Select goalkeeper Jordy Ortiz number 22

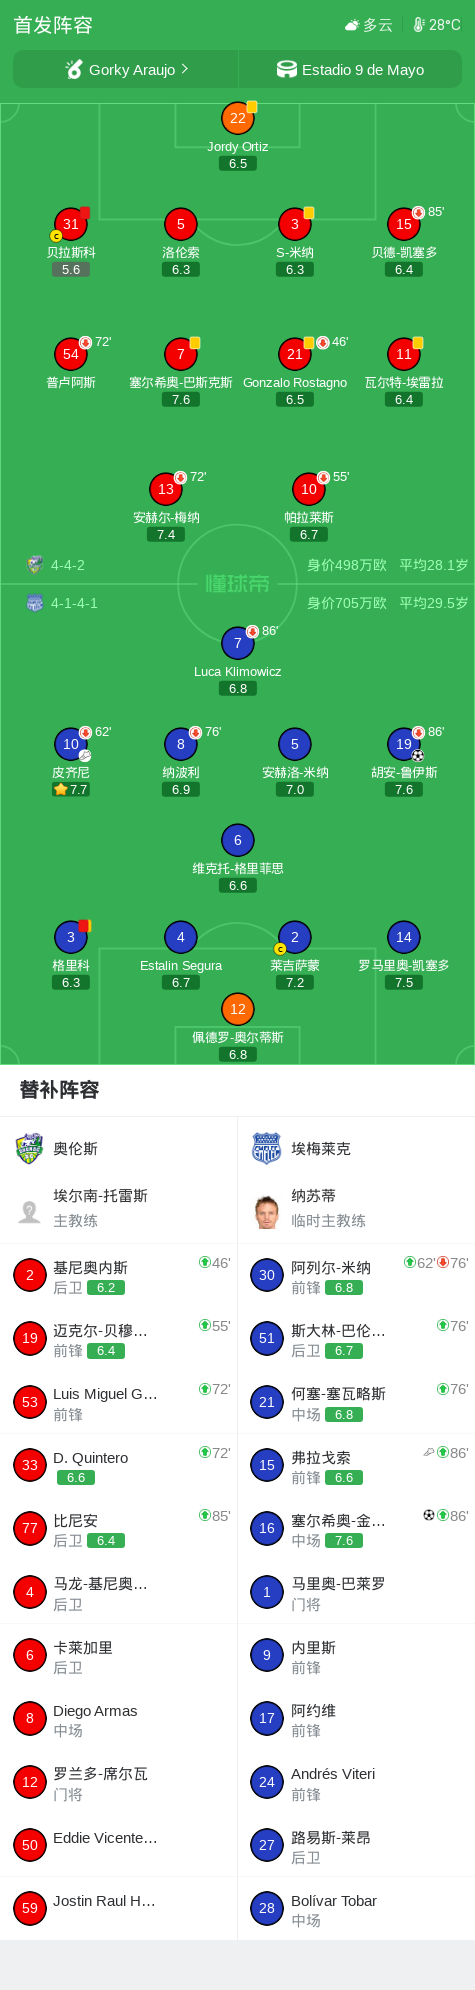point(237,118)
